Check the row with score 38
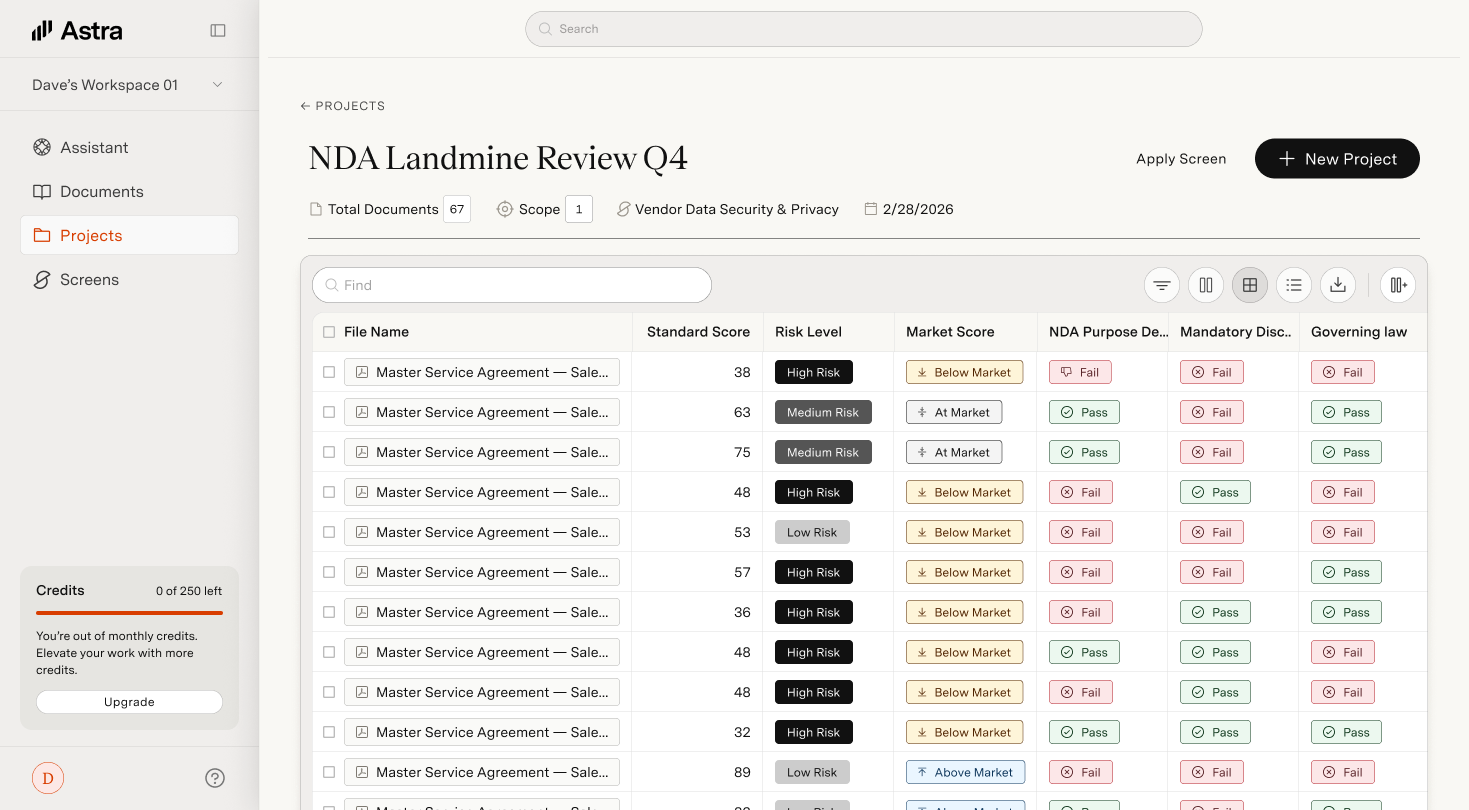The image size is (1469, 810). [x=329, y=372]
